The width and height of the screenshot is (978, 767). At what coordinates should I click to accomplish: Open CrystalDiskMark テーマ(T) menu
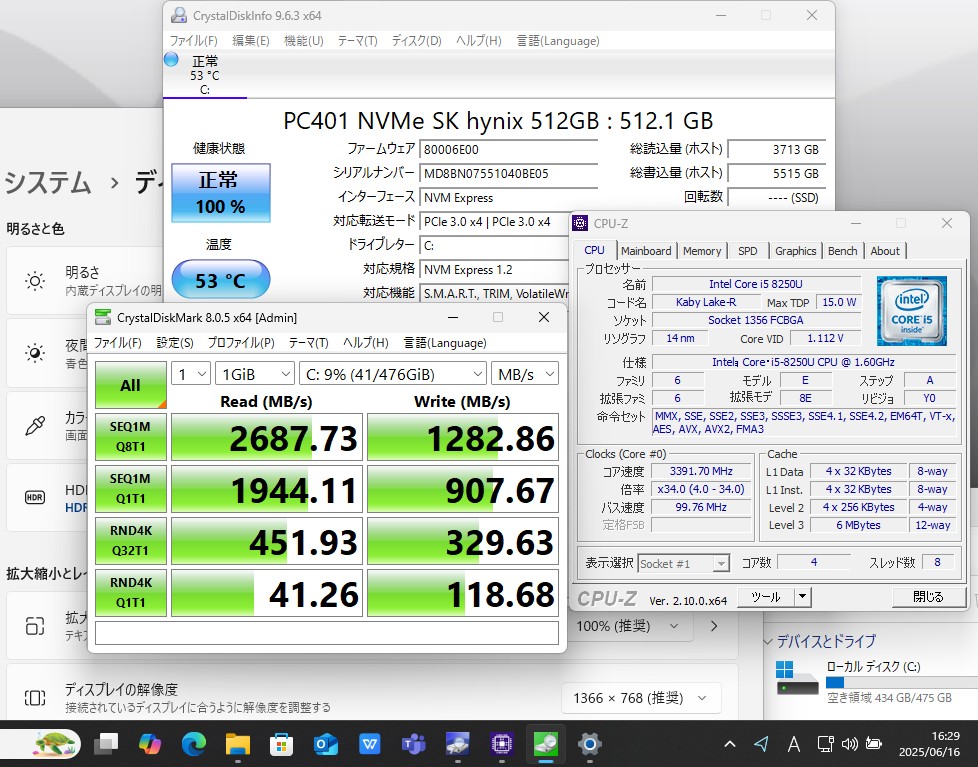pyautogui.click(x=308, y=343)
